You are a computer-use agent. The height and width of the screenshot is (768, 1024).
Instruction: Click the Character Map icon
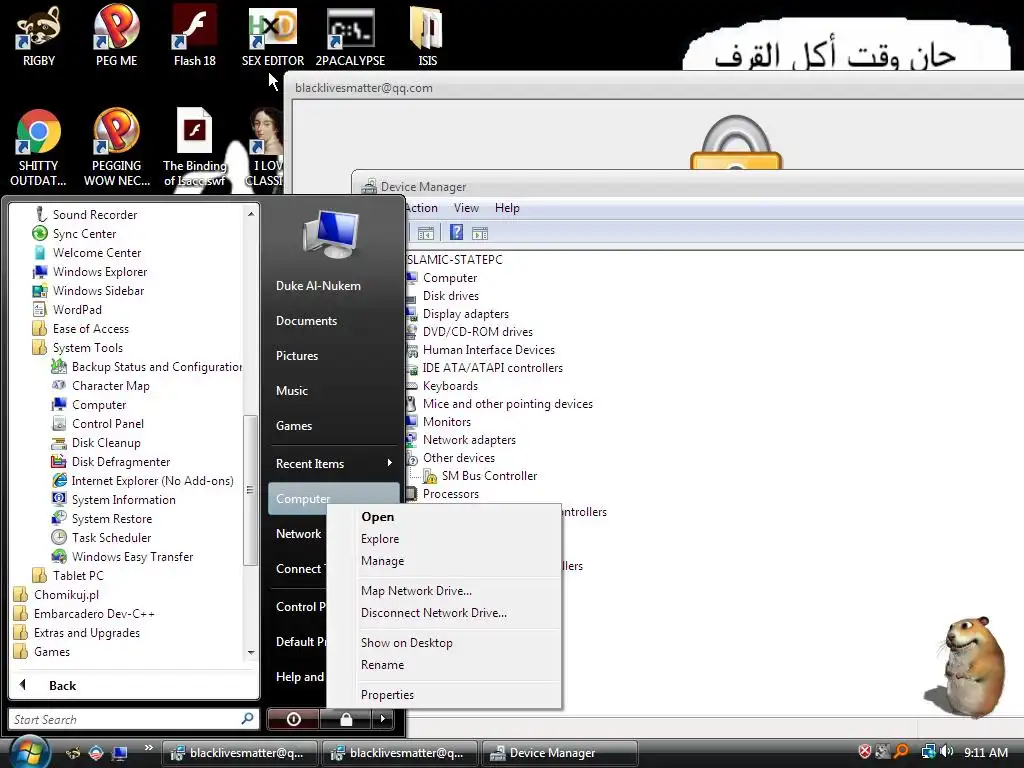(x=59, y=385)
